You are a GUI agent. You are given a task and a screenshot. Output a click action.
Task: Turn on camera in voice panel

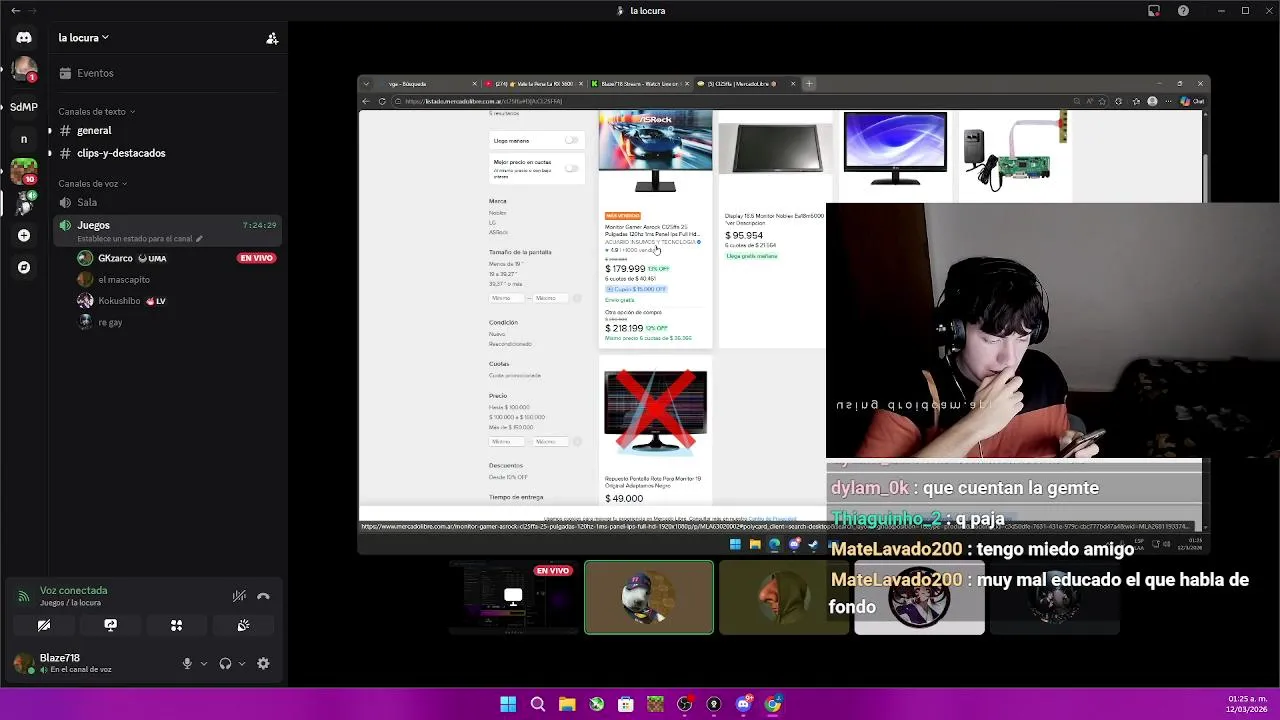click(x=44, y=625)
